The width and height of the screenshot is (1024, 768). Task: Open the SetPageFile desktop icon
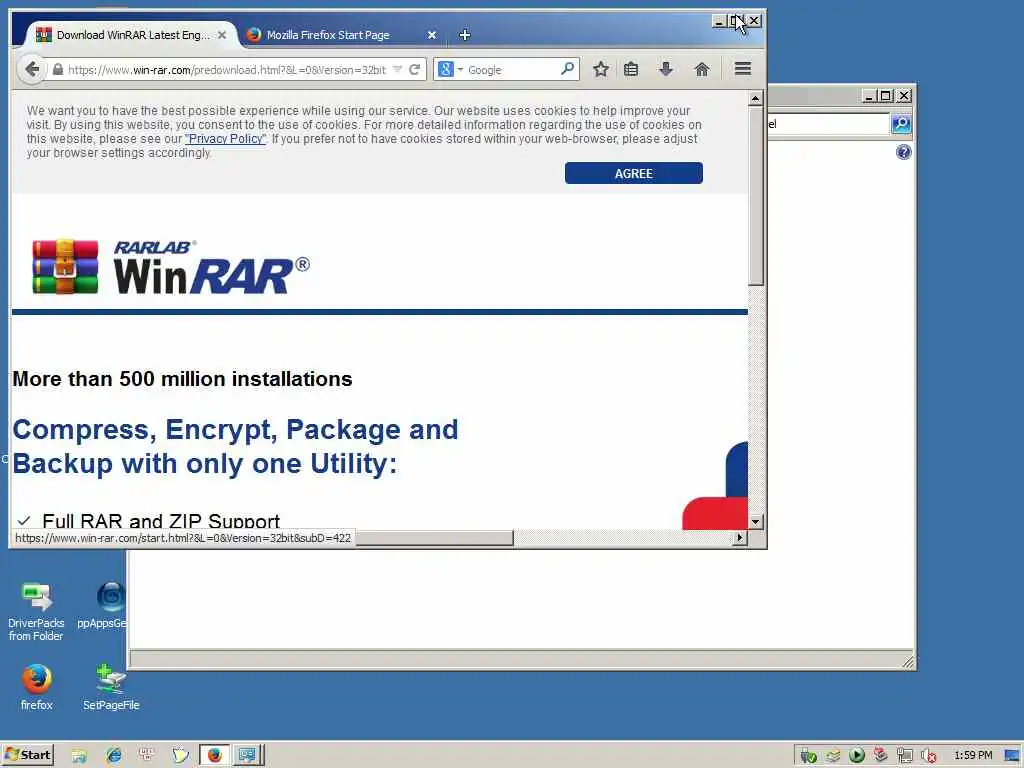[111, 687]
